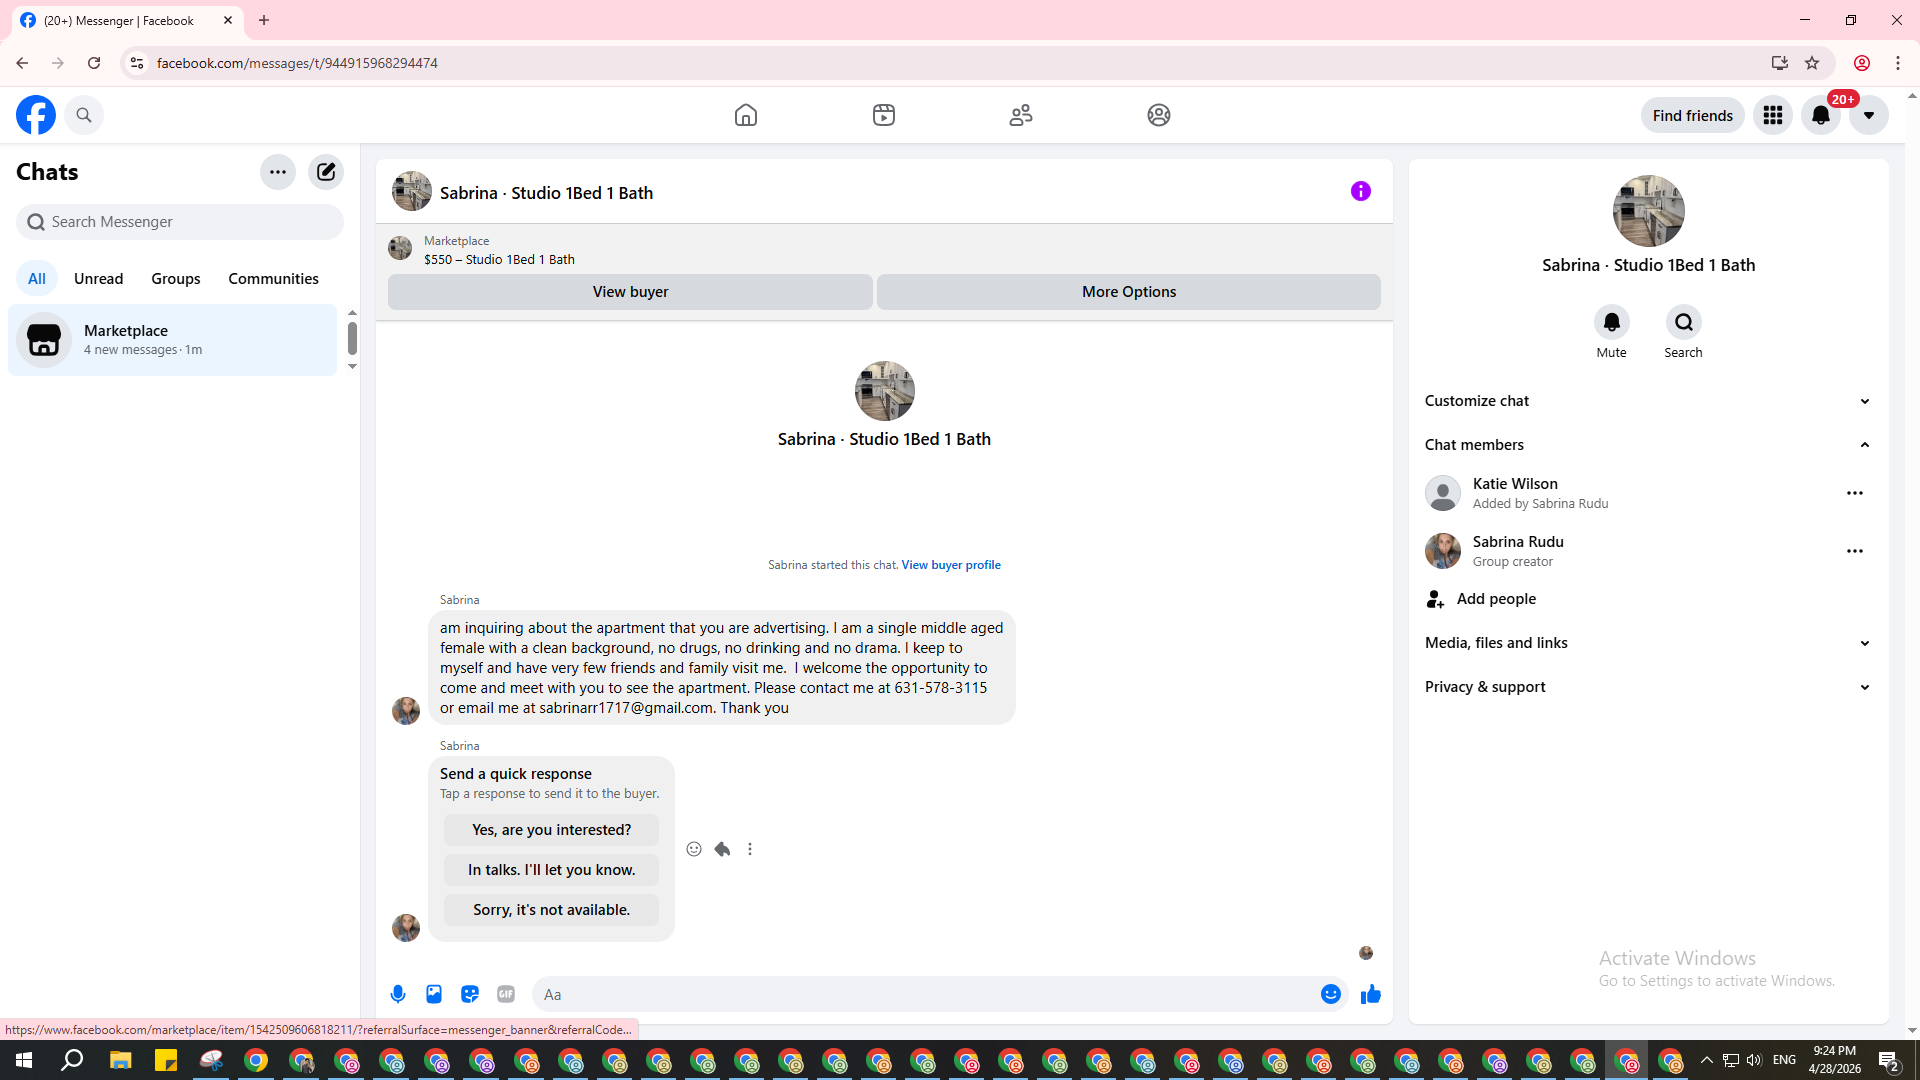Toggle conversation information panel
This screenshot has width=1920, height=1080.
(x=1360, y=191)
